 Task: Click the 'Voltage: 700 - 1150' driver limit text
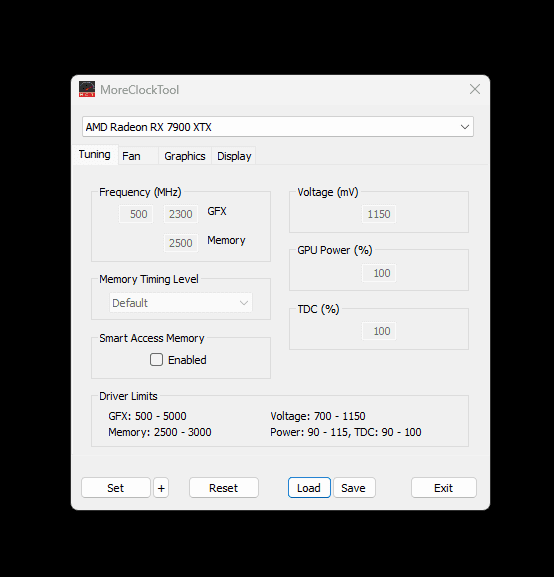(x=318, y=416)
